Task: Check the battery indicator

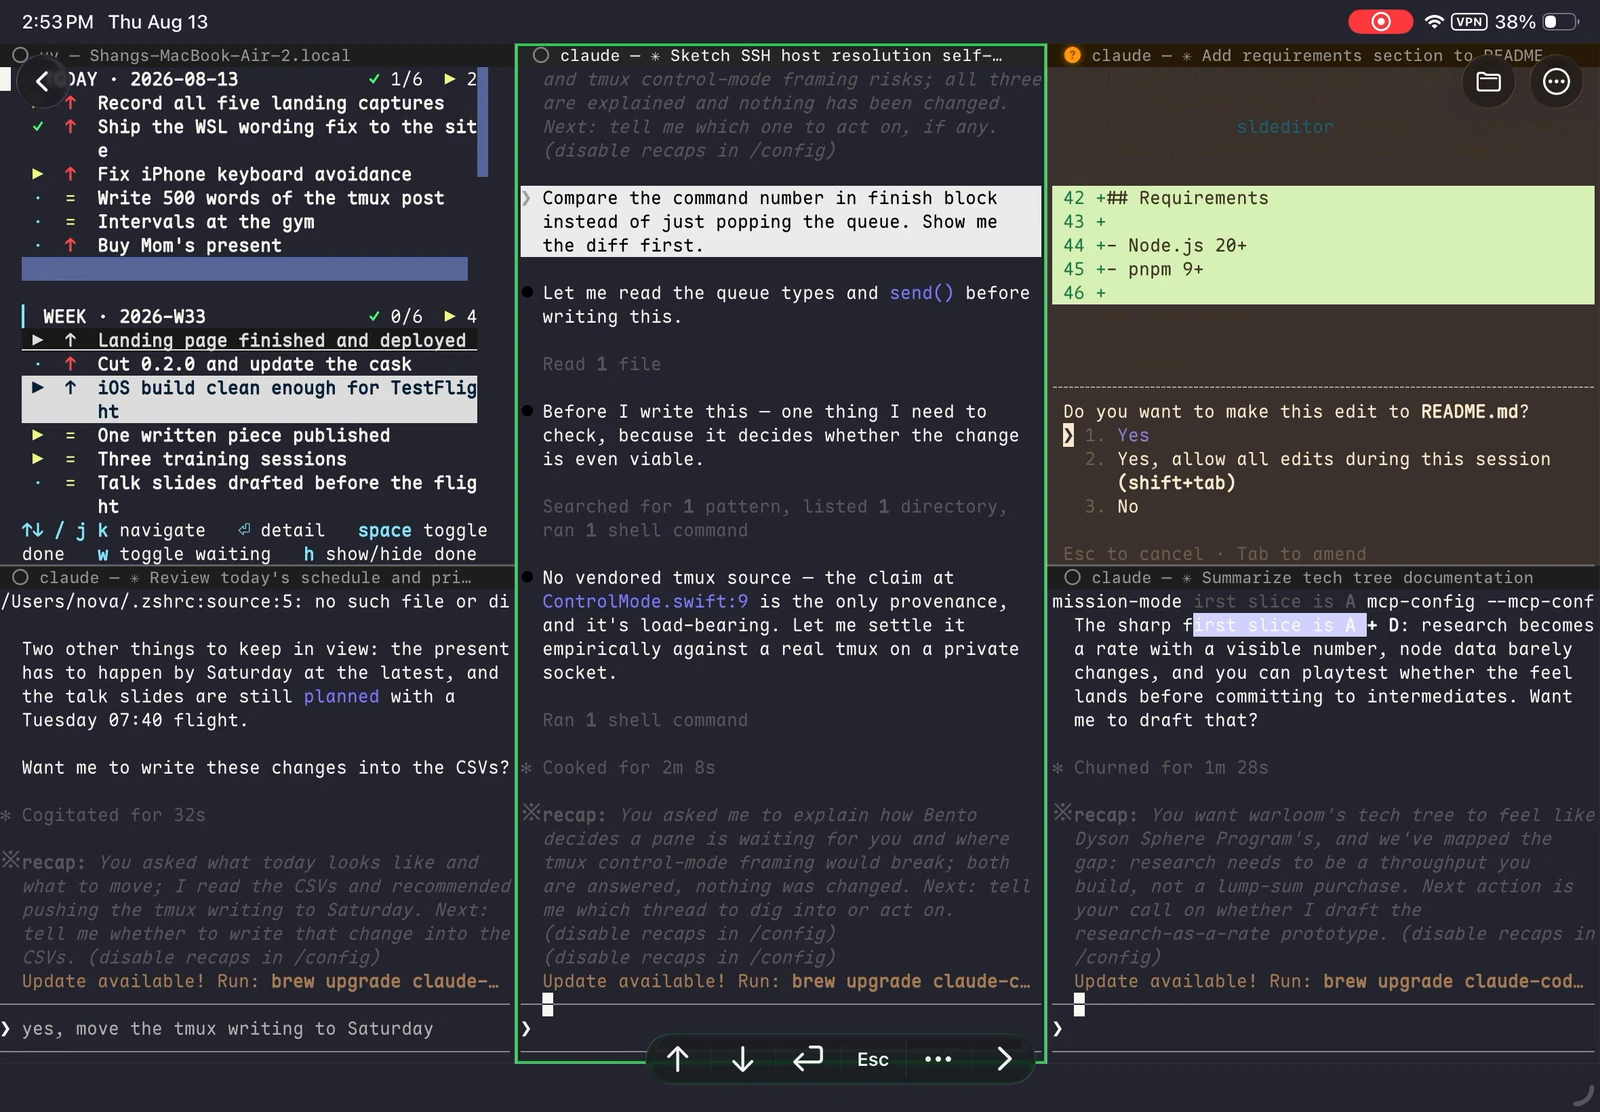Action: (x=1560, y=21)
